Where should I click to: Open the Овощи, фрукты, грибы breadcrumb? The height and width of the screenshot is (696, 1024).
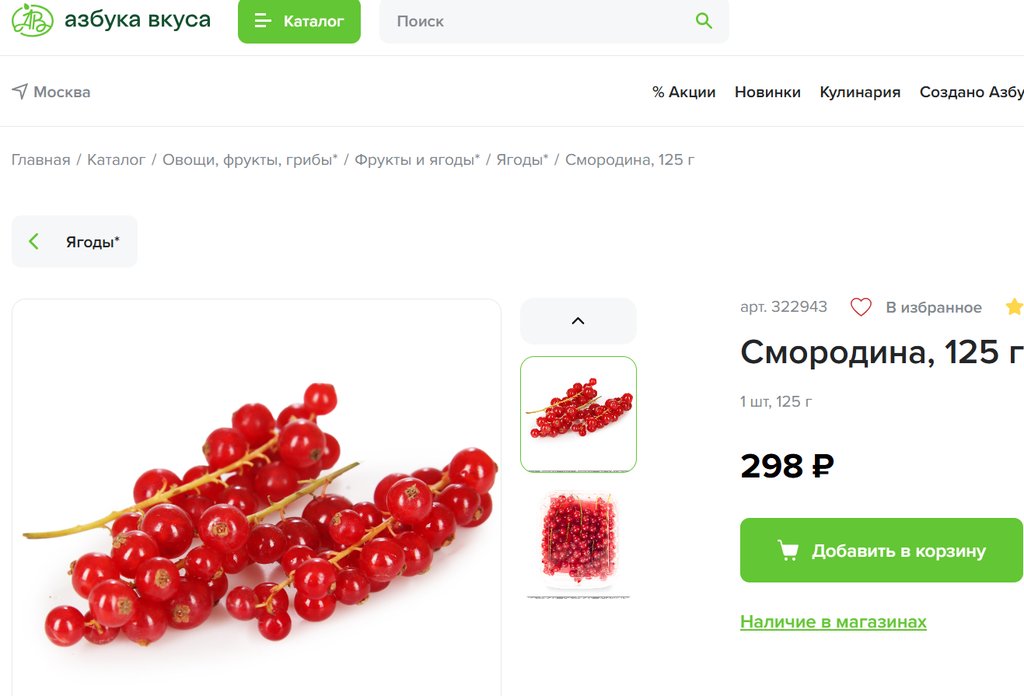pos(249,160)
